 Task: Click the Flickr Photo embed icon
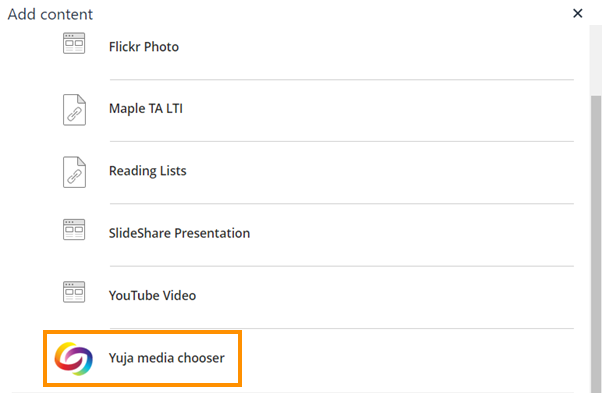[74, 43]
